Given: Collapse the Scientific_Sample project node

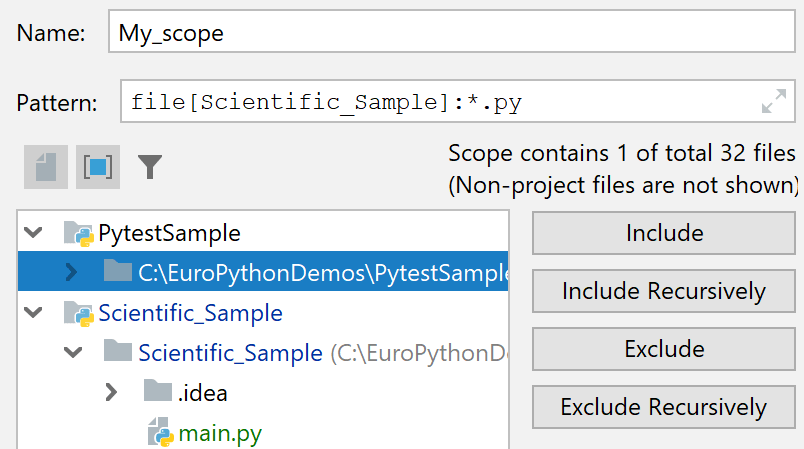Looking at the screenshot, I should tap(33, 313).
